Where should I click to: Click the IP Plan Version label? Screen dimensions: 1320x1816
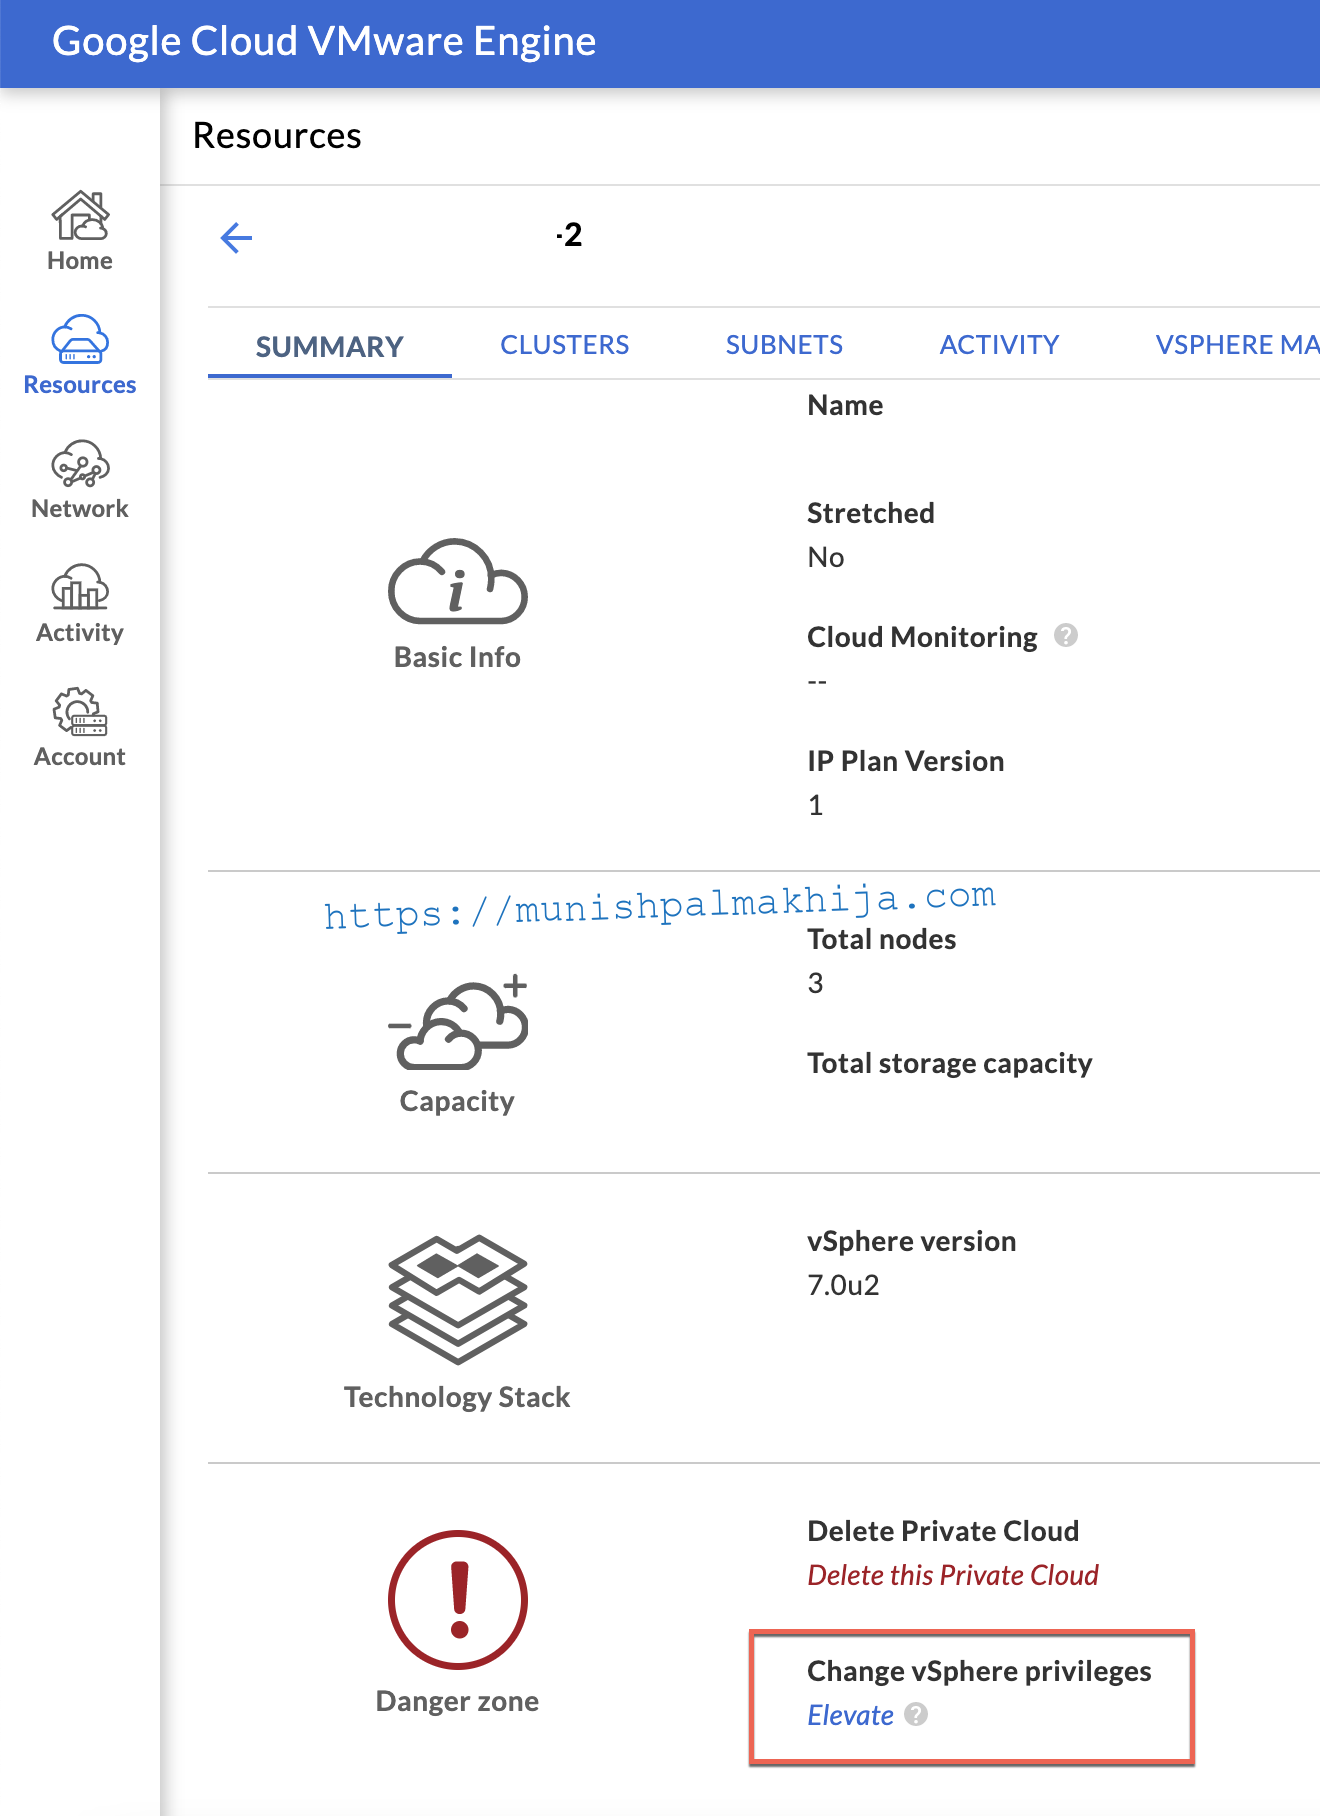906,761
